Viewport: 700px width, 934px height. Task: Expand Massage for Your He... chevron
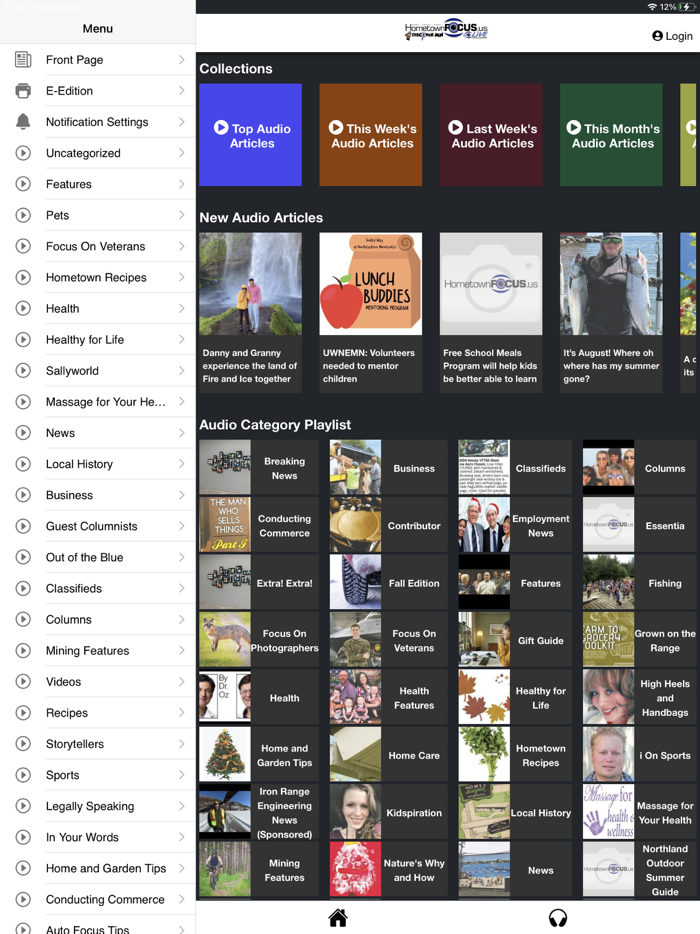point(182,401)
